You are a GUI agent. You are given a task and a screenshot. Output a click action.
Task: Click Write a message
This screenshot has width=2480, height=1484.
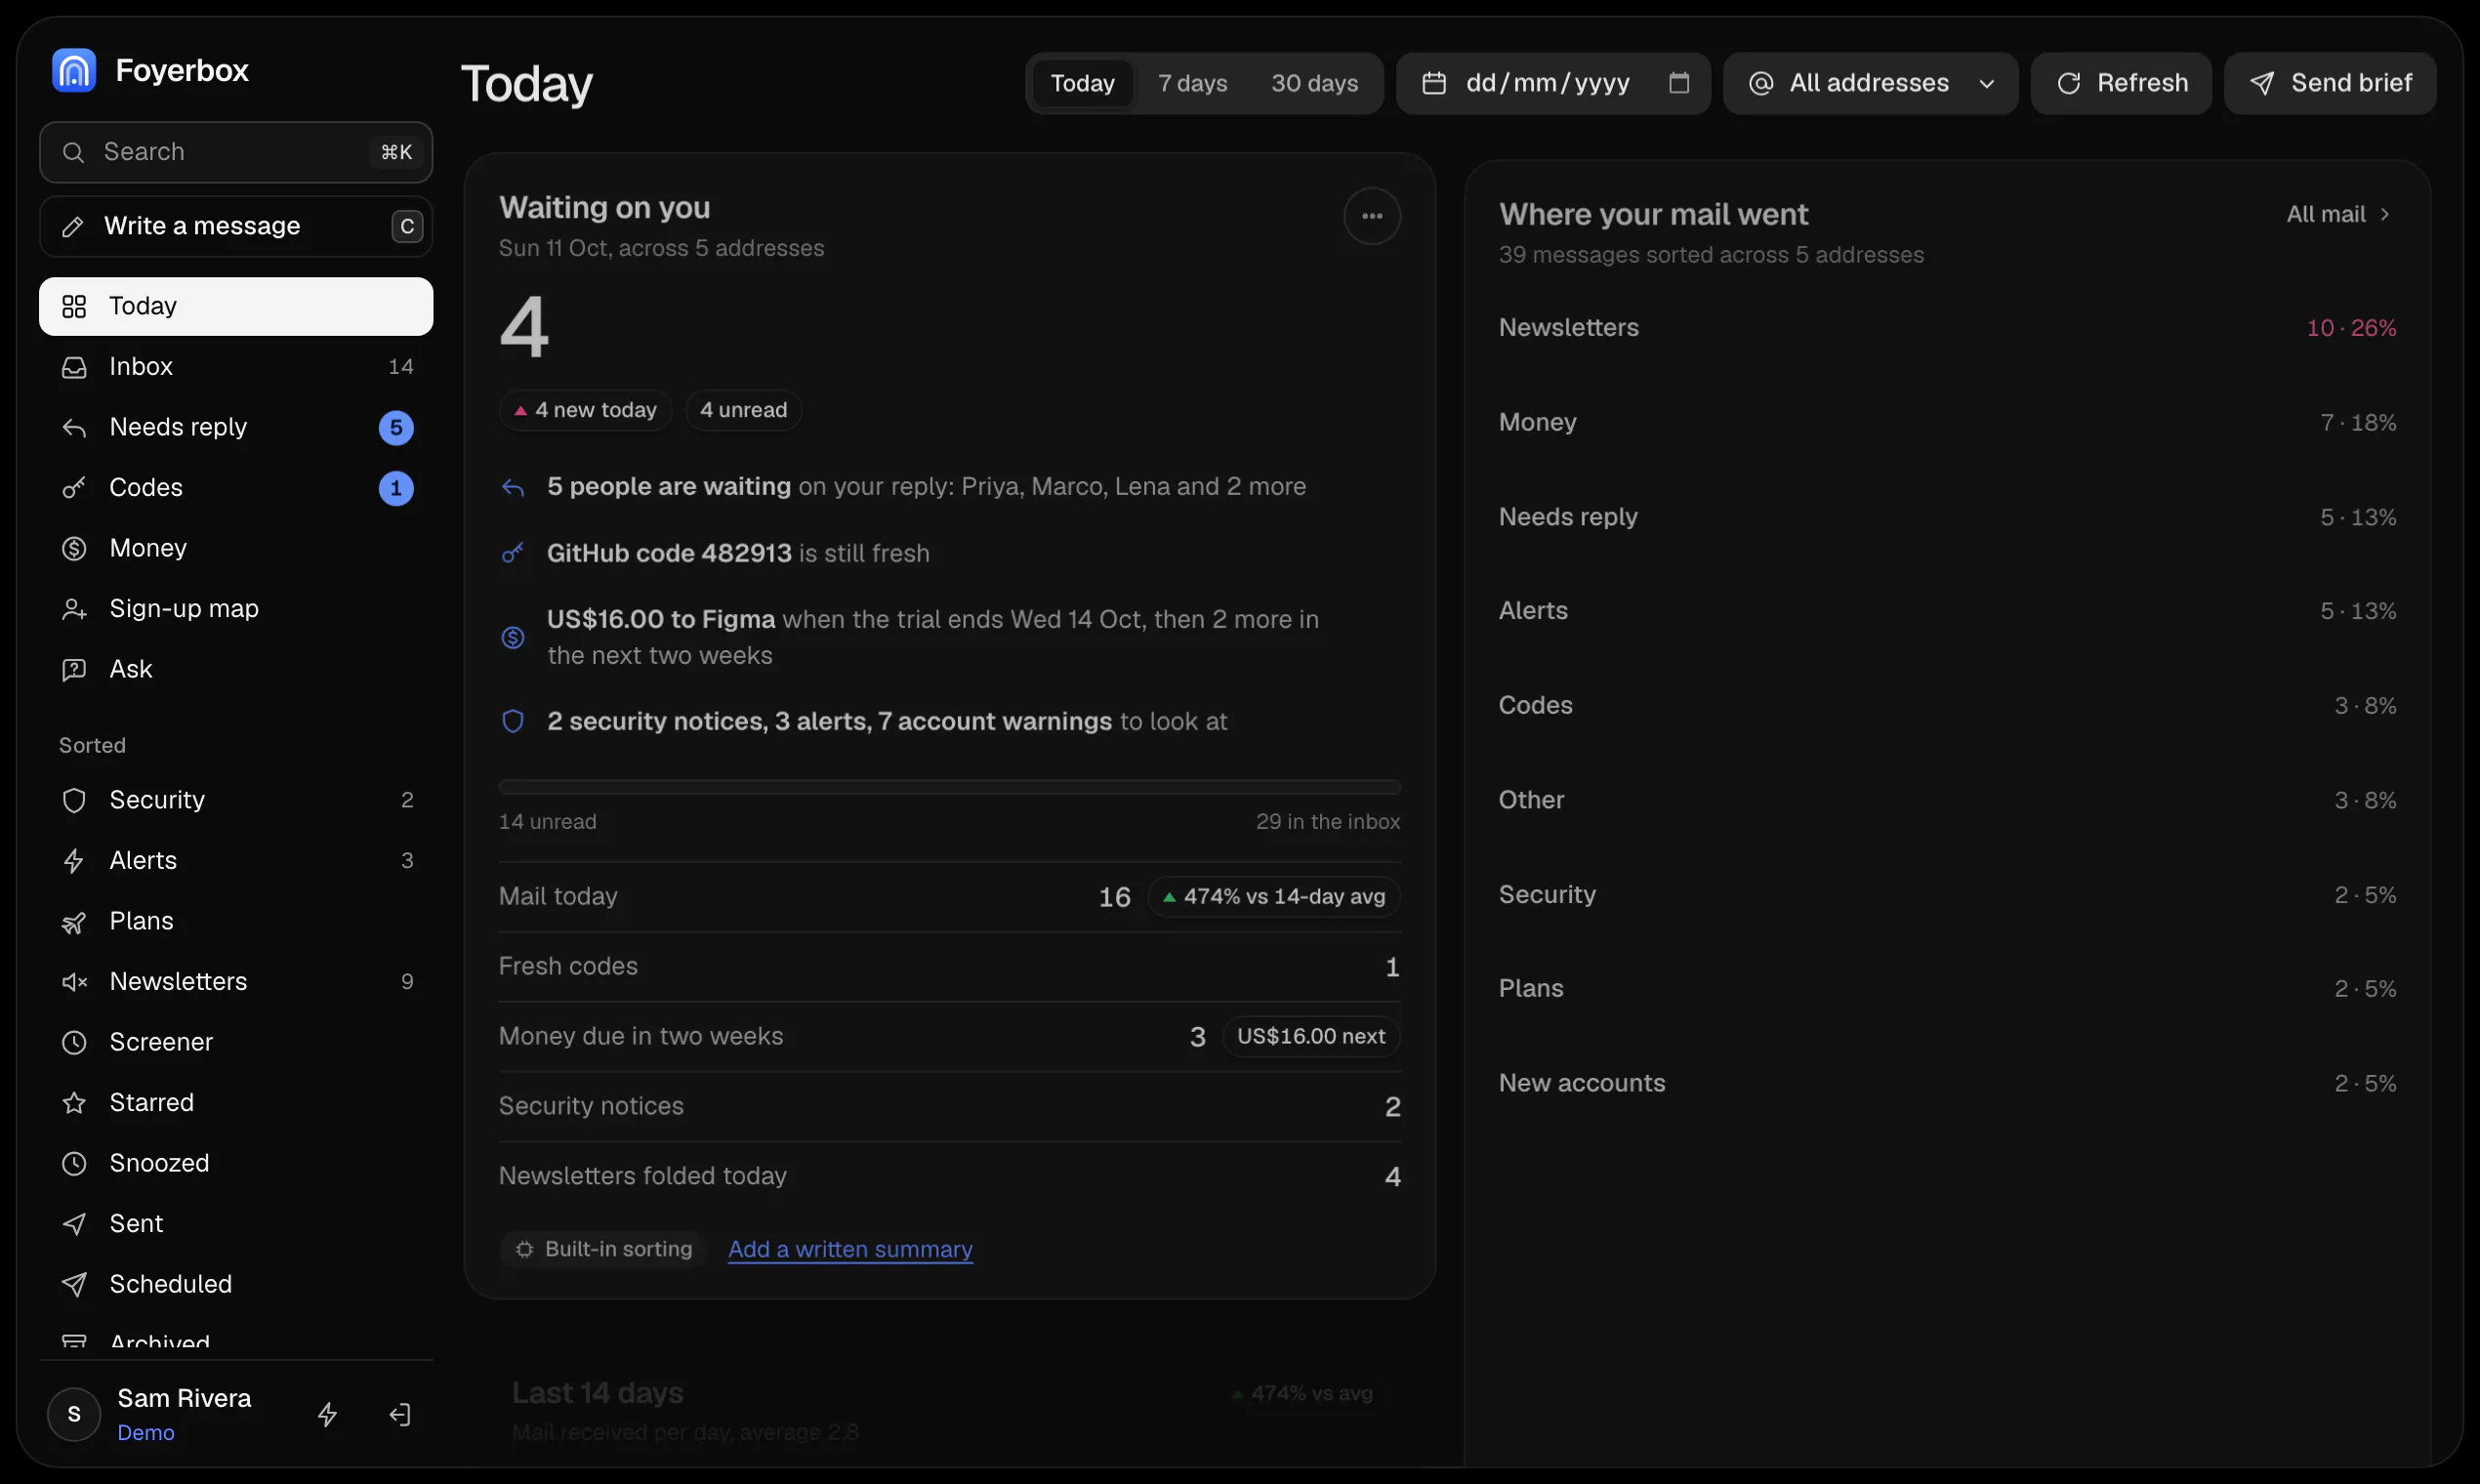pos(236,226)
